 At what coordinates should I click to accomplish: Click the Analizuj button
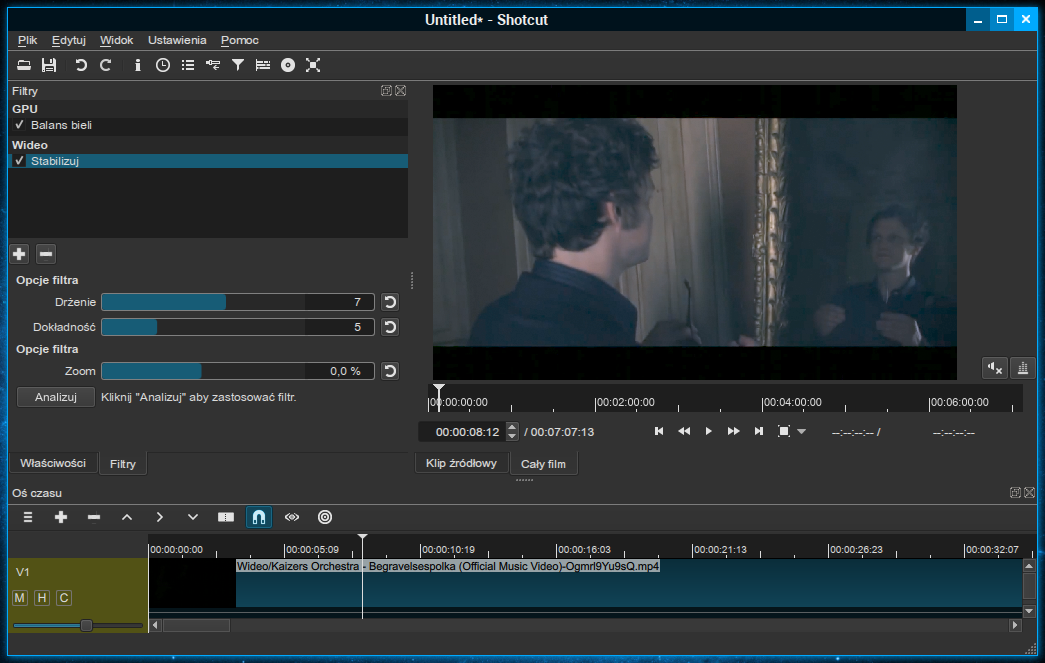[56, 397]
